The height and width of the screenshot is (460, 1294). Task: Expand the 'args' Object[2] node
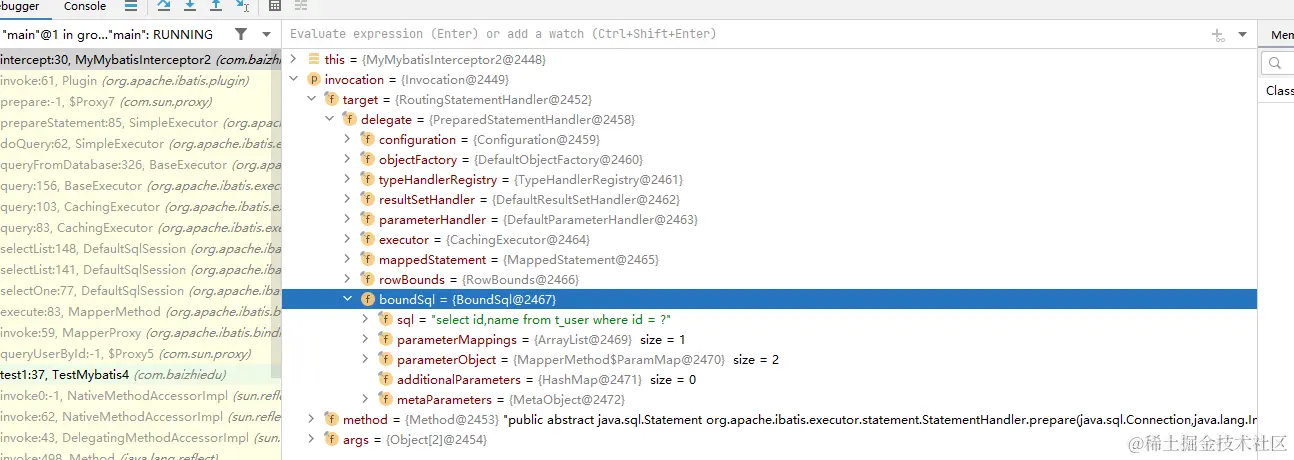point(311,440)
